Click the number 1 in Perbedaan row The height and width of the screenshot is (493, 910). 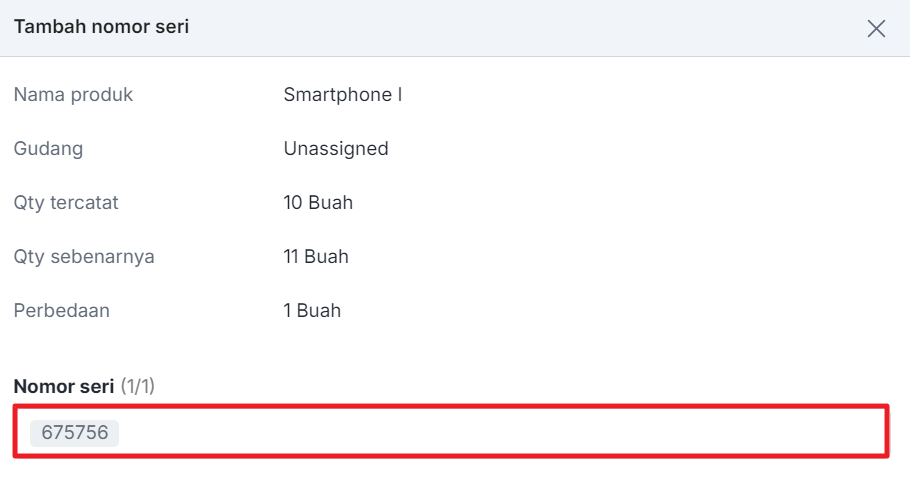coord(288,311)
